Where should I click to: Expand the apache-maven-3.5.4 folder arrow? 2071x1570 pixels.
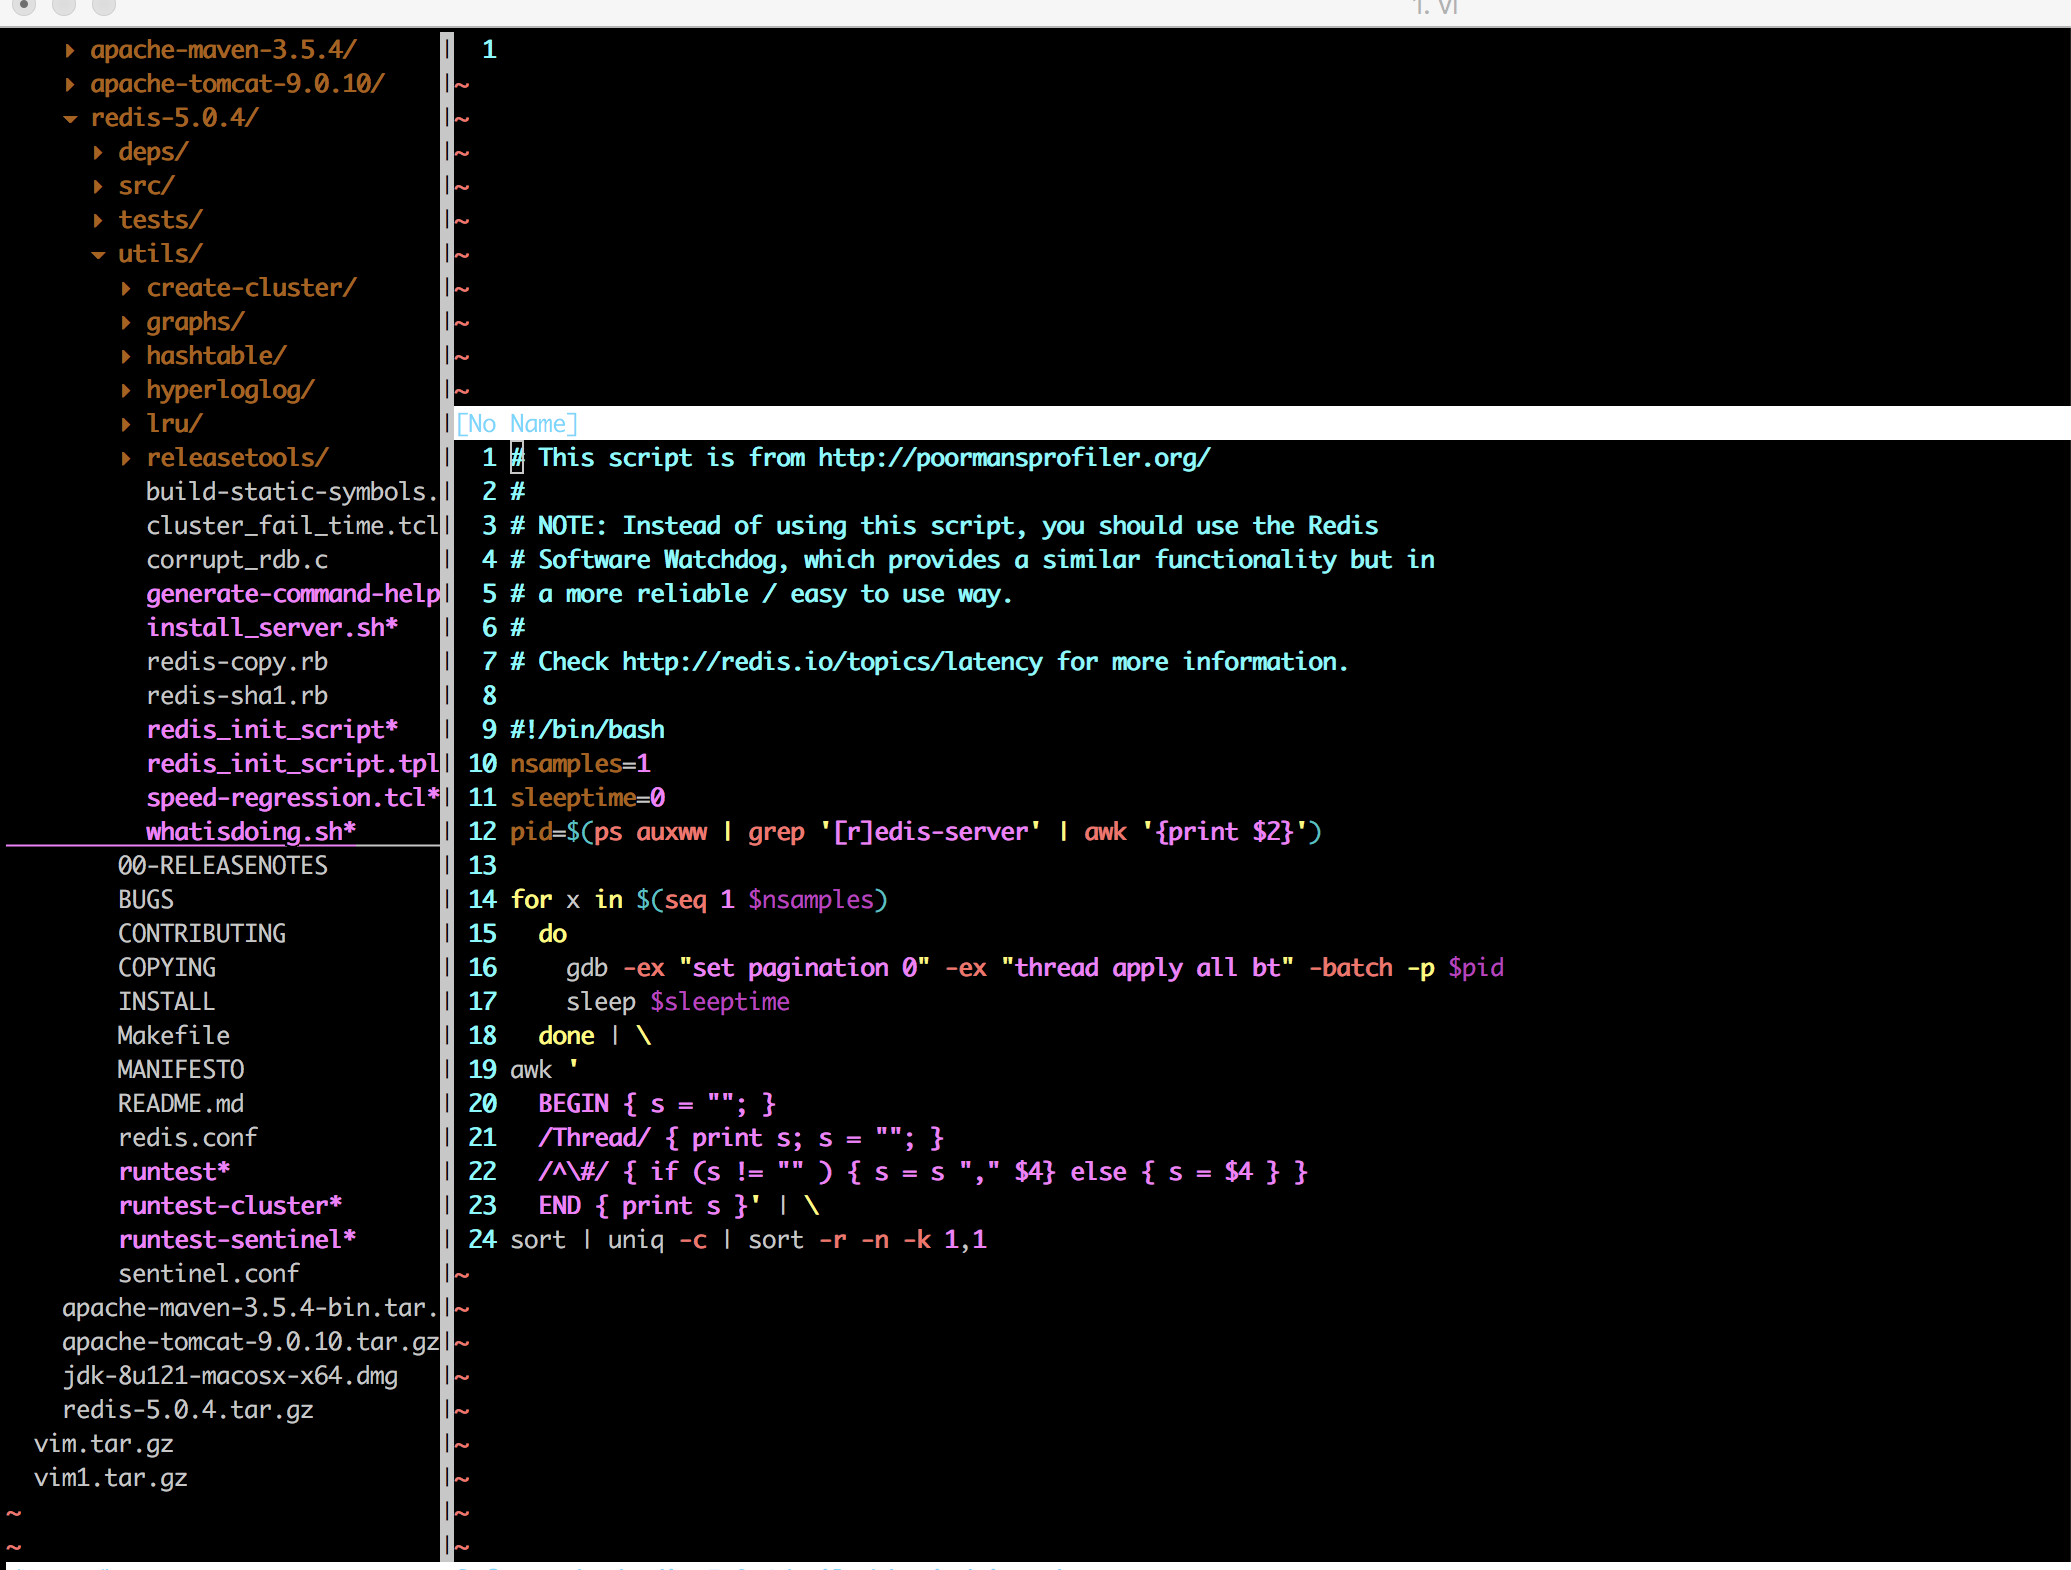69,50
